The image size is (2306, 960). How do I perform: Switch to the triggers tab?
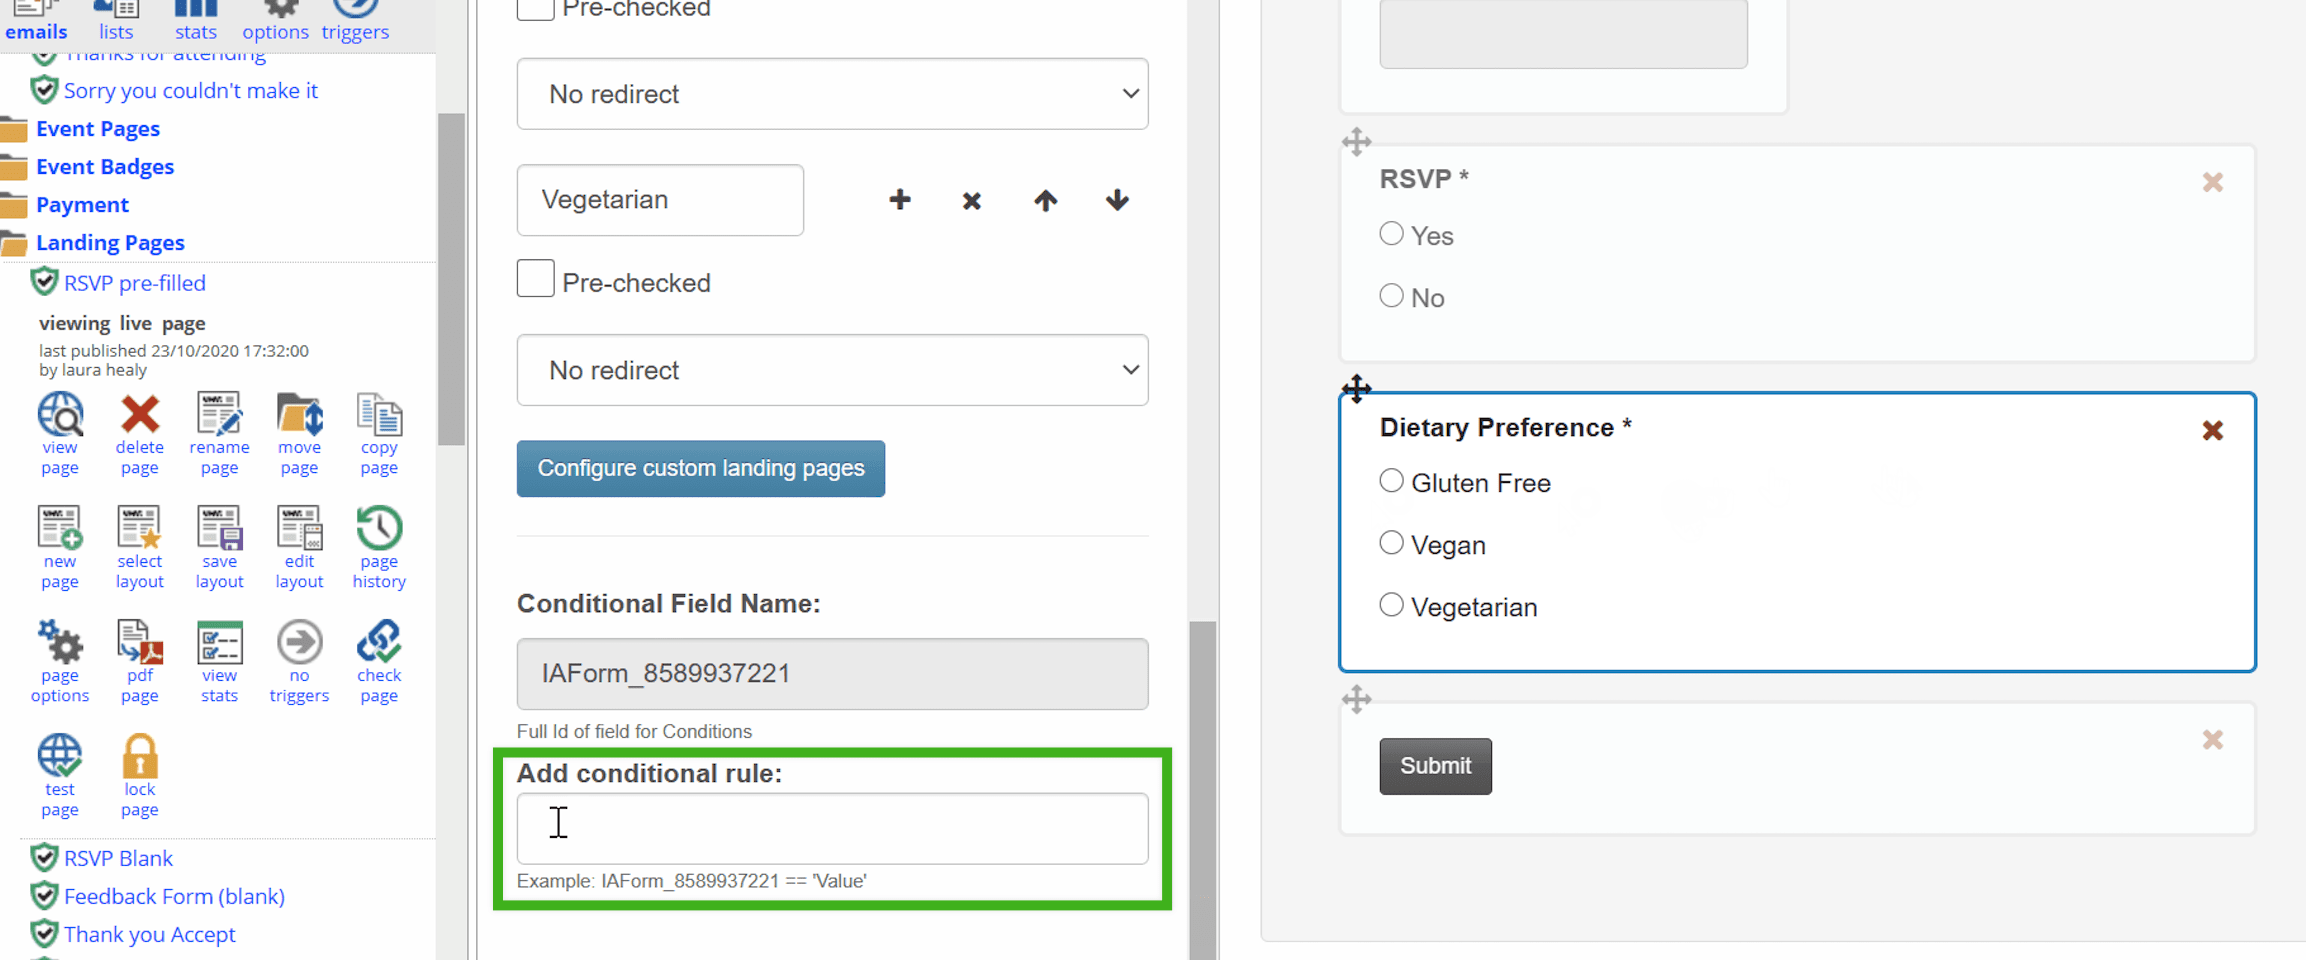coord(355,21)
